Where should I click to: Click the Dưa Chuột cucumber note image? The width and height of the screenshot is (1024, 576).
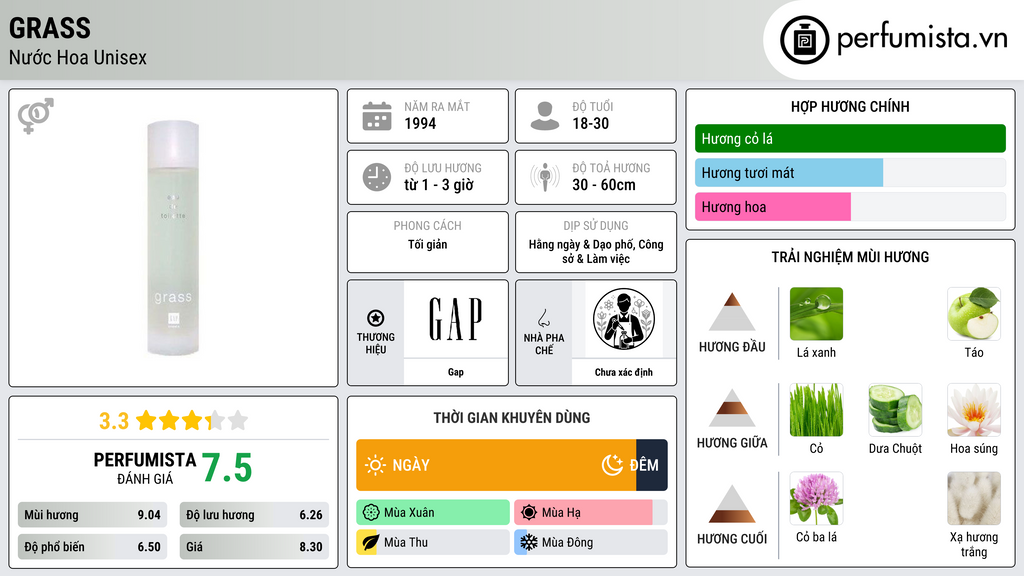[x=895, y=410]
